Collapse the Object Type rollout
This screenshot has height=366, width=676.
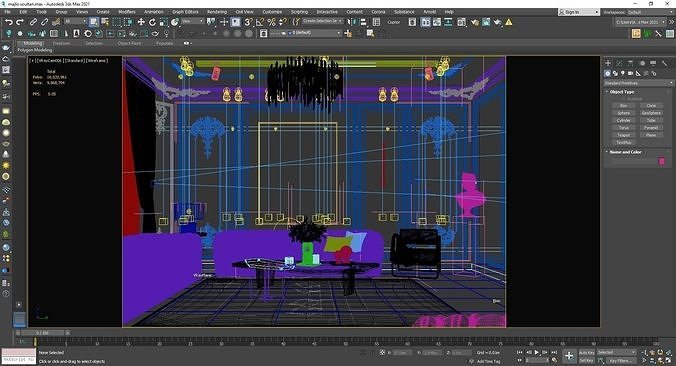[621, 92]
